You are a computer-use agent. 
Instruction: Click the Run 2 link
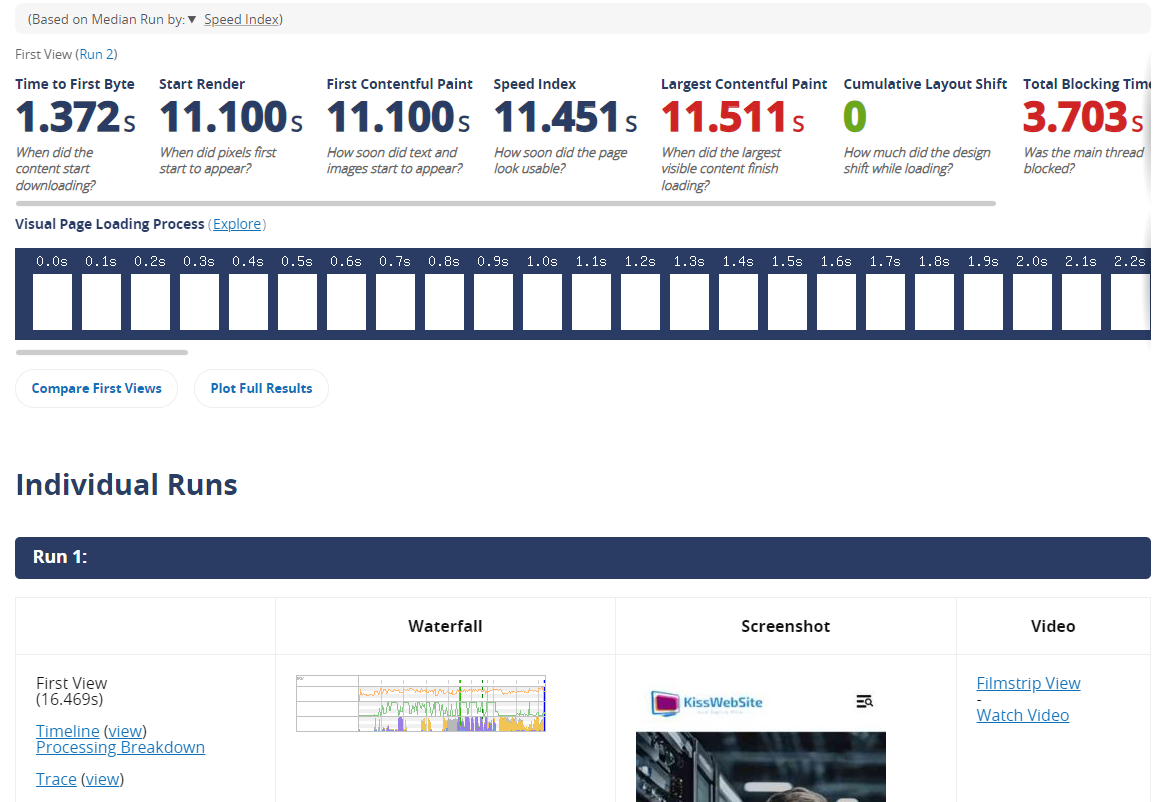pyautogui.click(x=97, y=54)
